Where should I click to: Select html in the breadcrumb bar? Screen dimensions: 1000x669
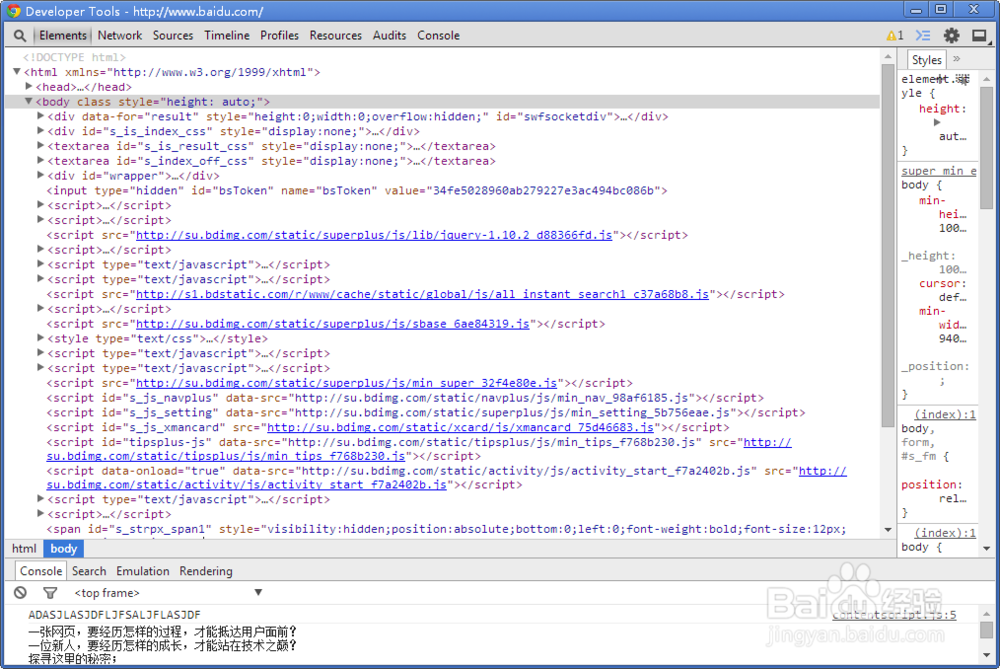(24, 548)
